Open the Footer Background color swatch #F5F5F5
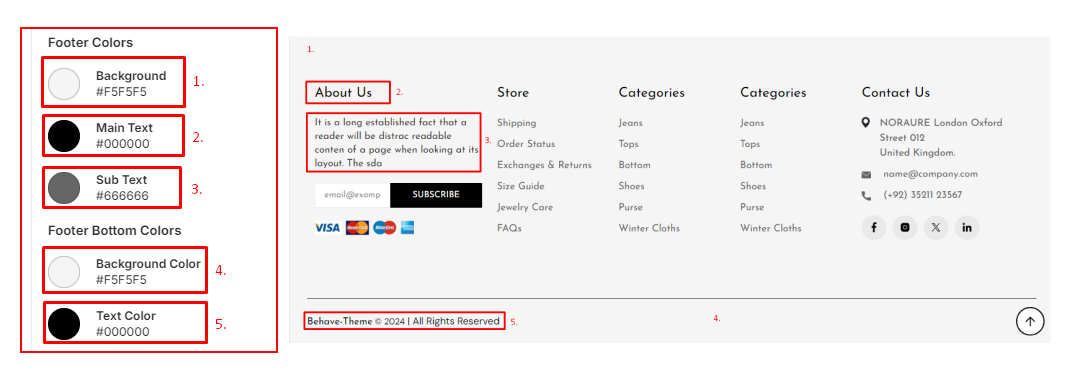 pos(64,84)
